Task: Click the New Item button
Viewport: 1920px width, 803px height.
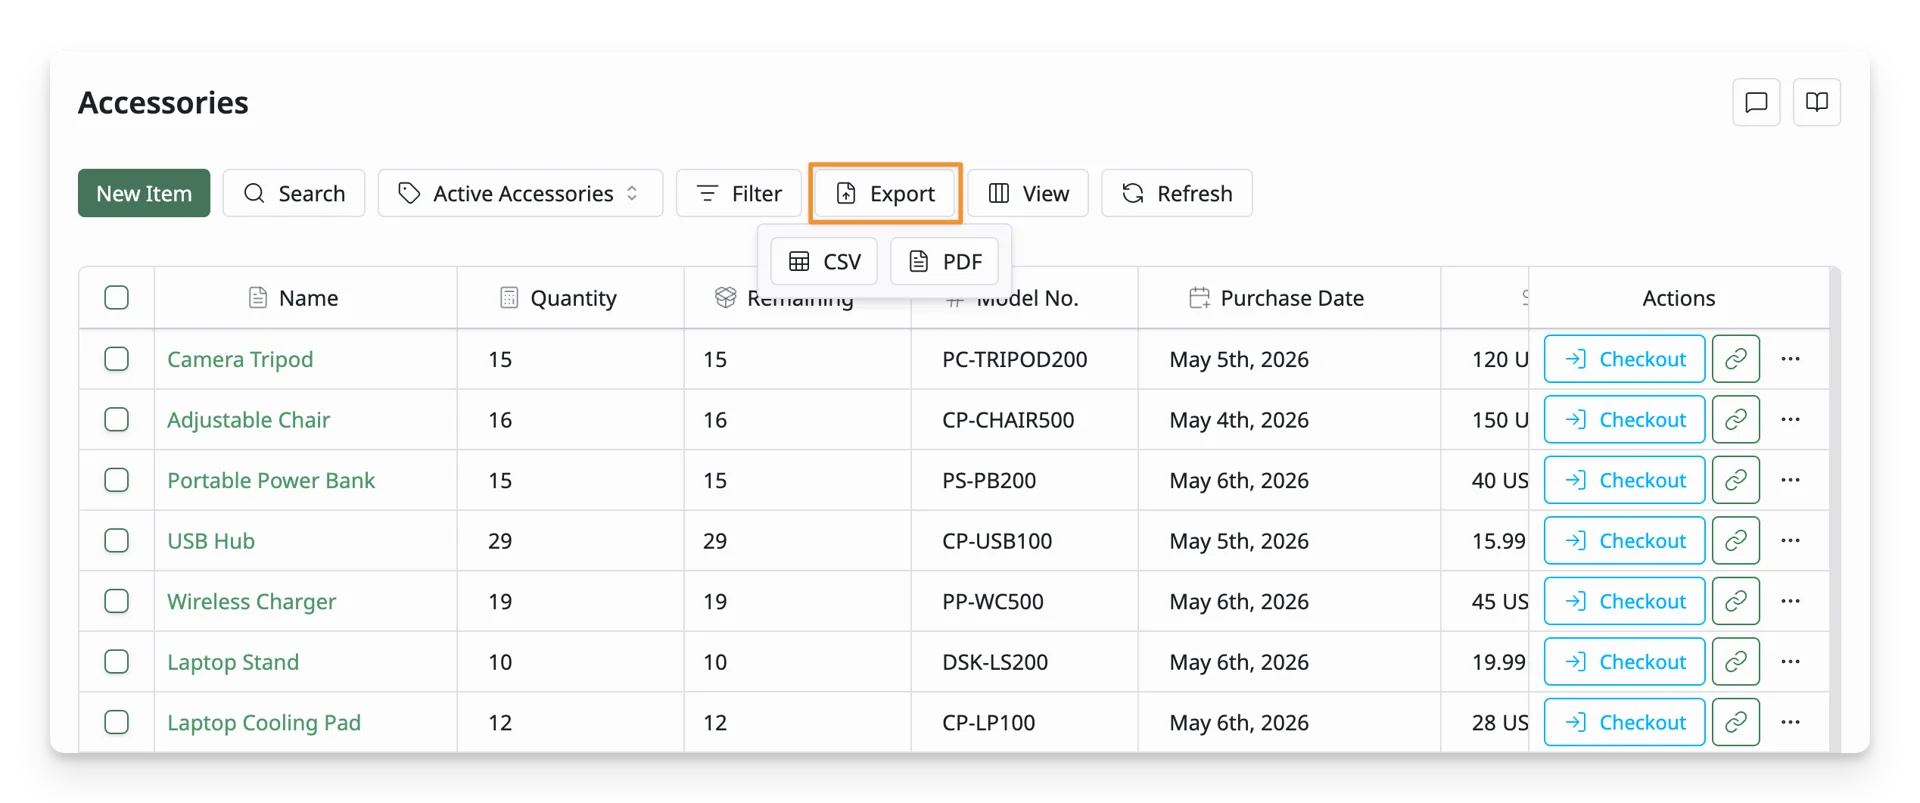Action: point(144,193)
